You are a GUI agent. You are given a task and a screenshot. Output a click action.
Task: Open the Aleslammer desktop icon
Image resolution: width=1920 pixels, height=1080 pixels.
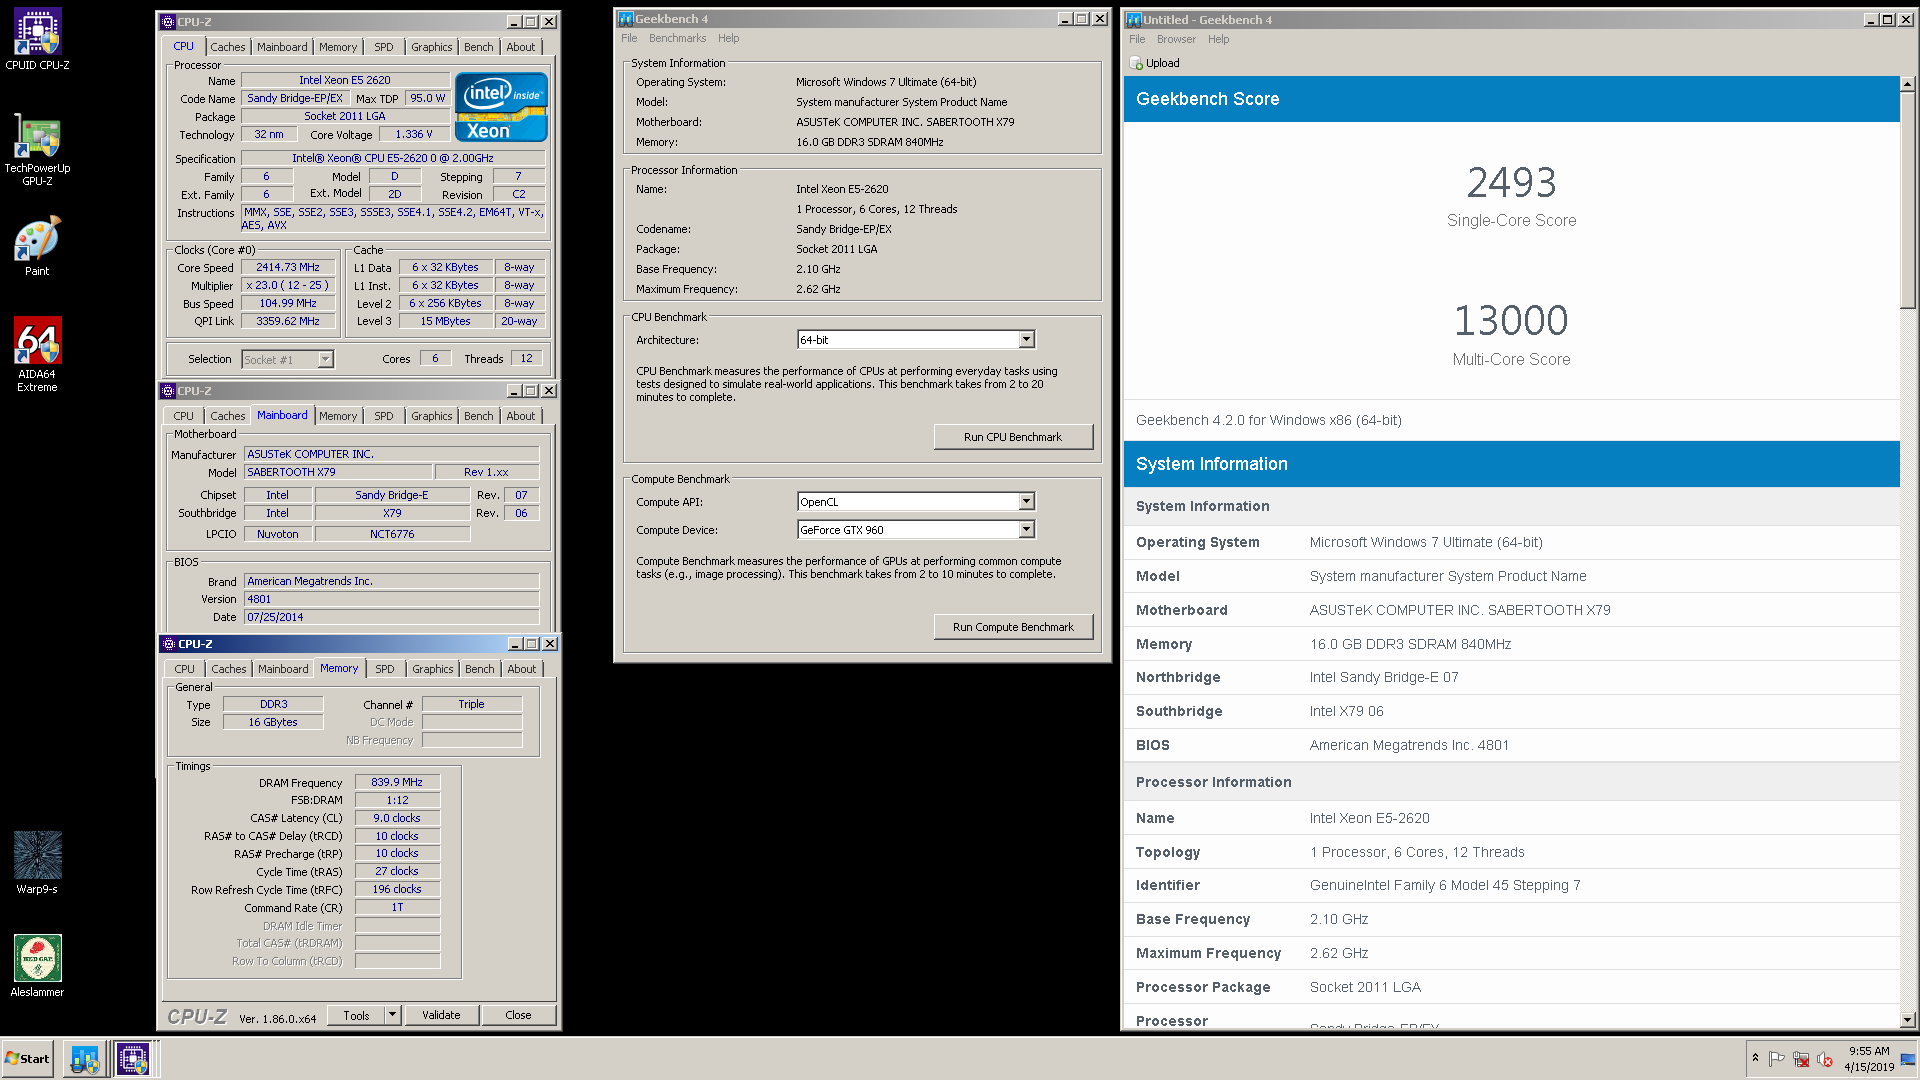coord(37,966)
